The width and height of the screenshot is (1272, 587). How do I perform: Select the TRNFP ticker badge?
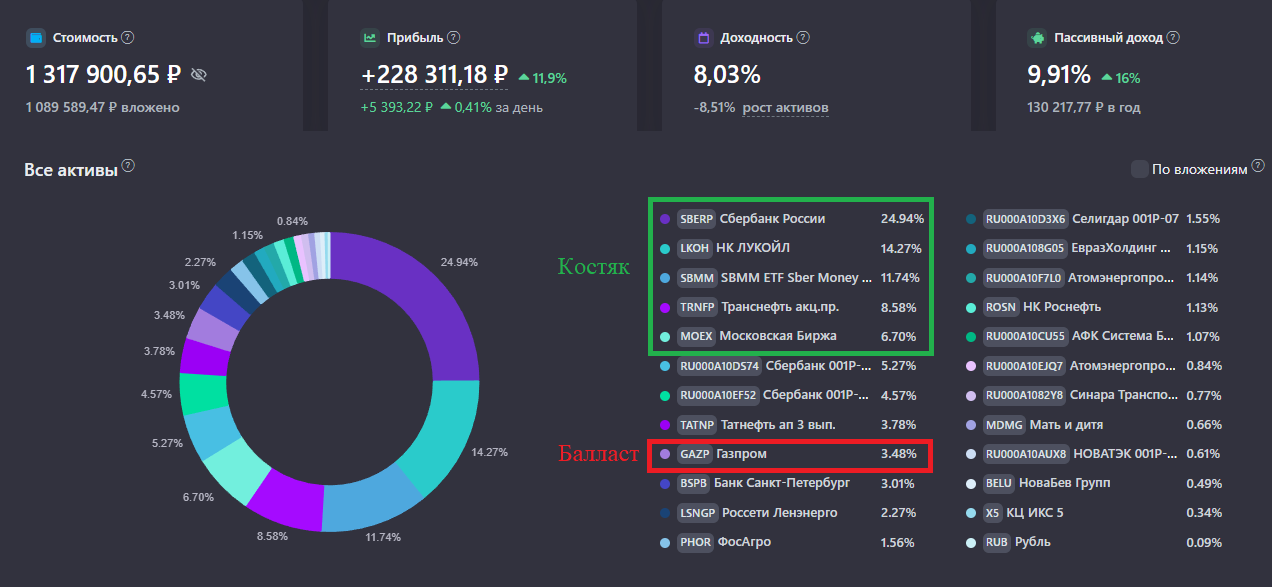(696, 308)
